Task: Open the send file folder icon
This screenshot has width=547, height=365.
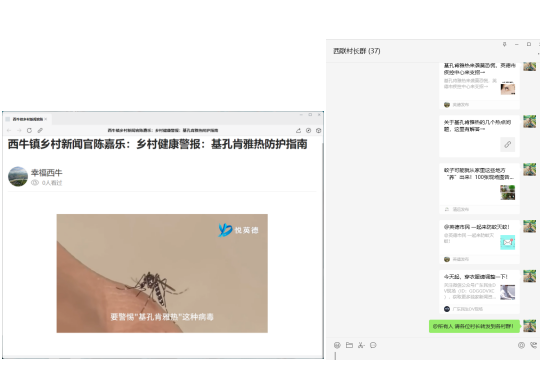Action: [349, 345]
